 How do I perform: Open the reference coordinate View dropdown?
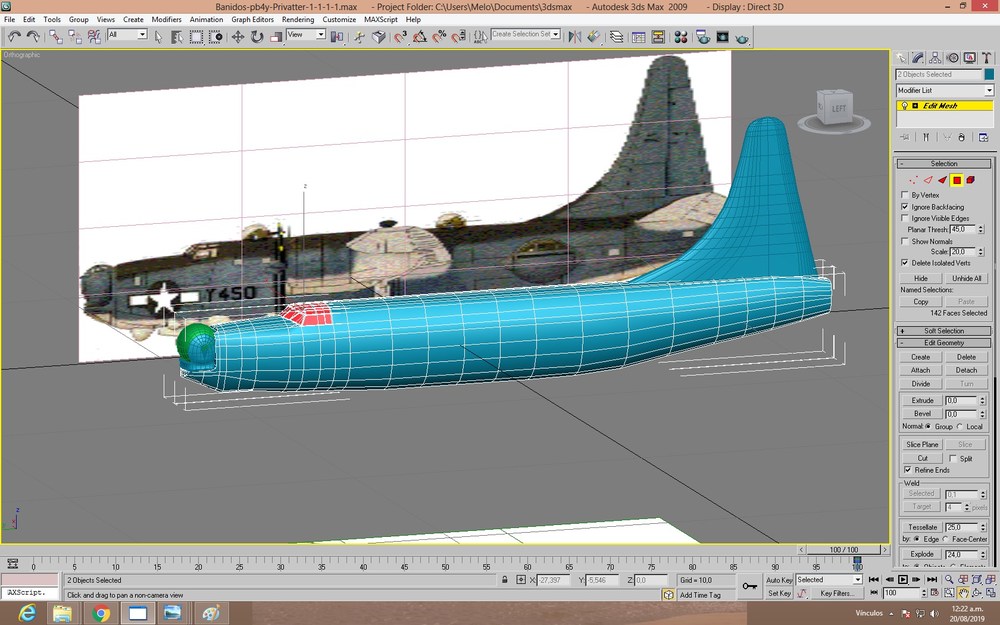tap(306, 35)
